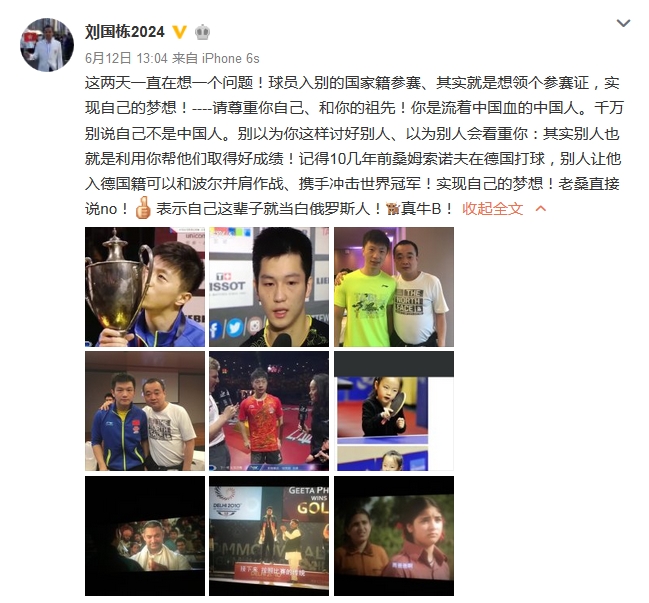Viewport: 649px width, 603px height.
Task: Open the blue jacket duo photo thumbnail
Action: 145,411
